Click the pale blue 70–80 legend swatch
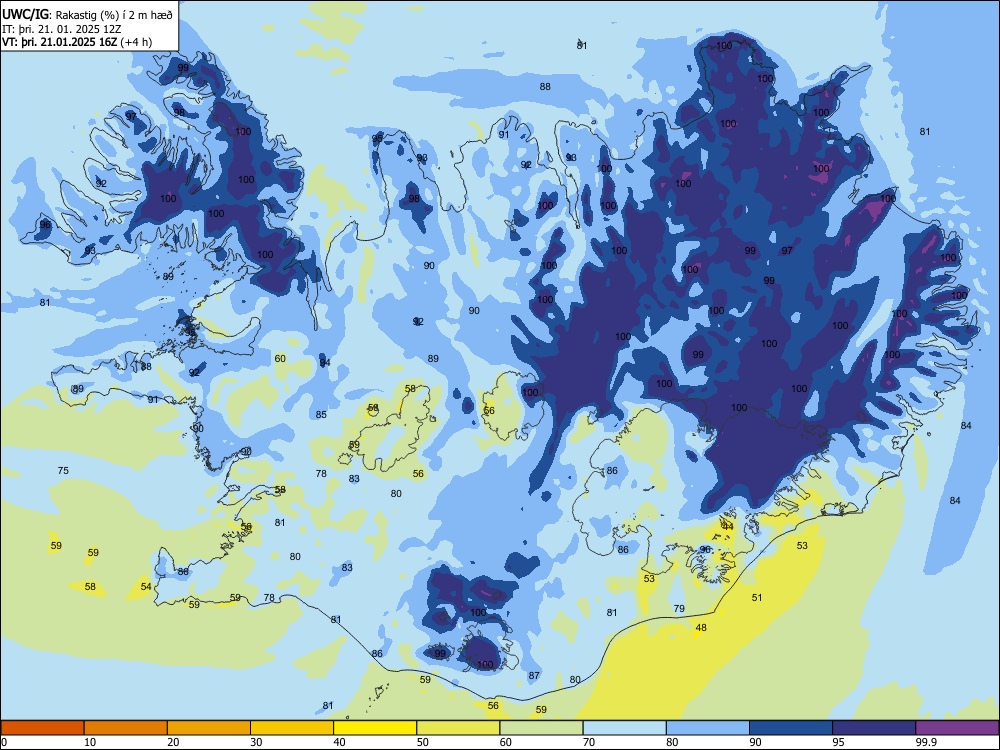This screenshot has width=1000, height=750. pyautogui.click(x=625, y=728)
